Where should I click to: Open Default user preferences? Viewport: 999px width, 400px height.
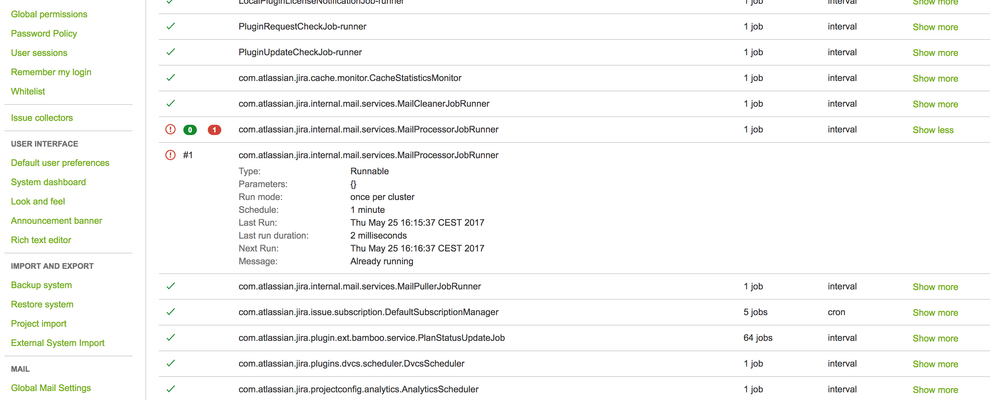60,162
